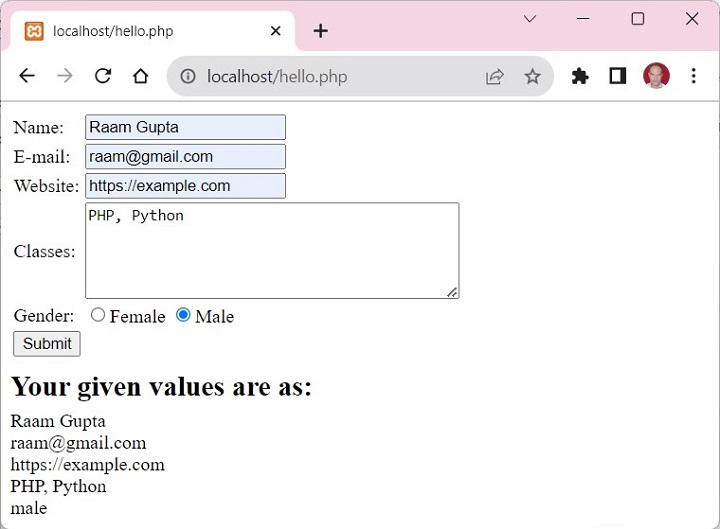This screenshot has height=529, width=720.
Task: Click the output text 'raam@gmail.com'
Action: (x=79, y=443)
